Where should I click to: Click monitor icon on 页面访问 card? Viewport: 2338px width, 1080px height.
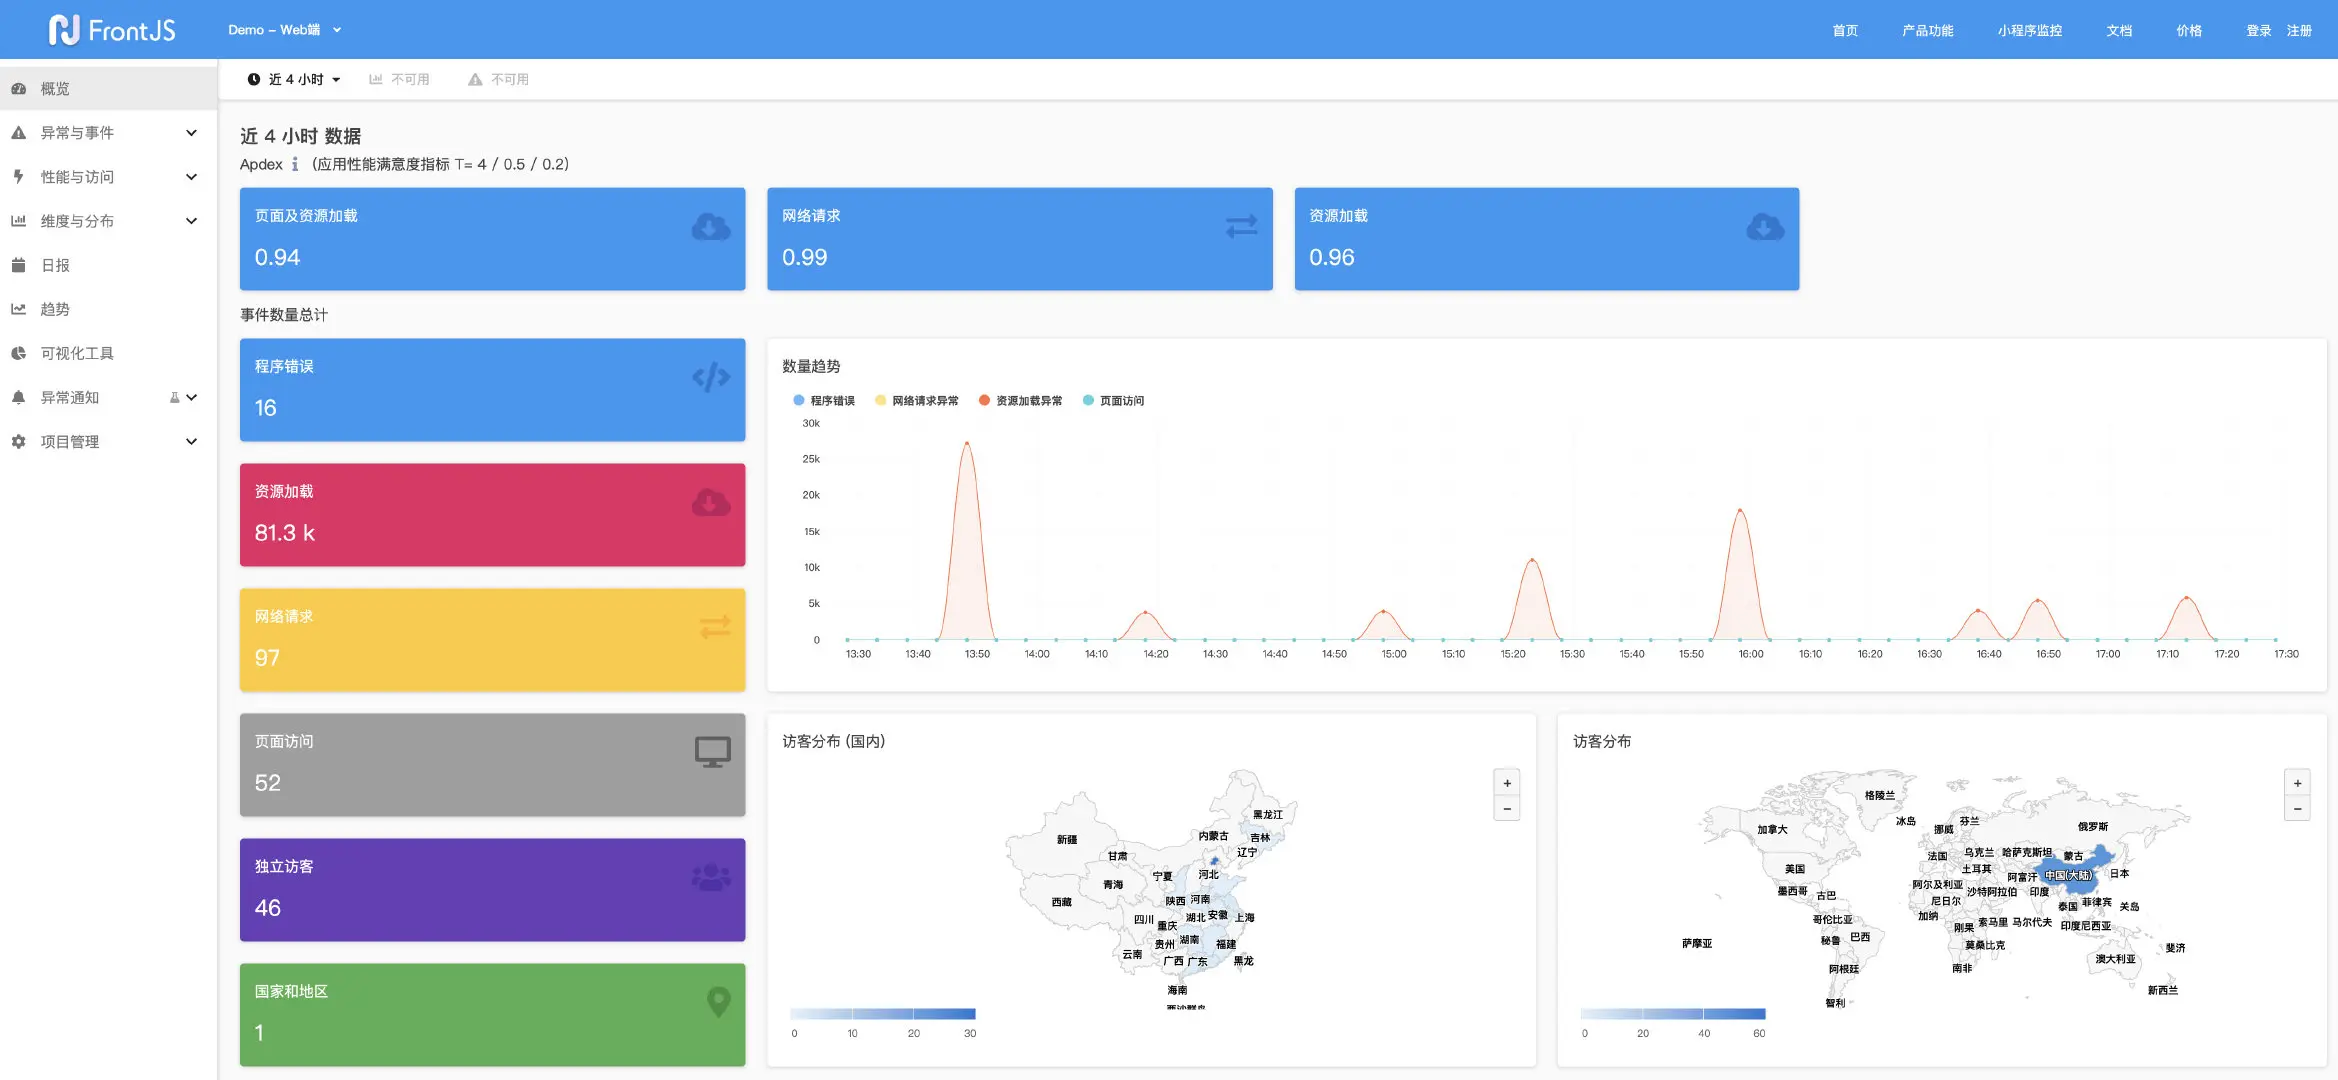tap(713, 752)
